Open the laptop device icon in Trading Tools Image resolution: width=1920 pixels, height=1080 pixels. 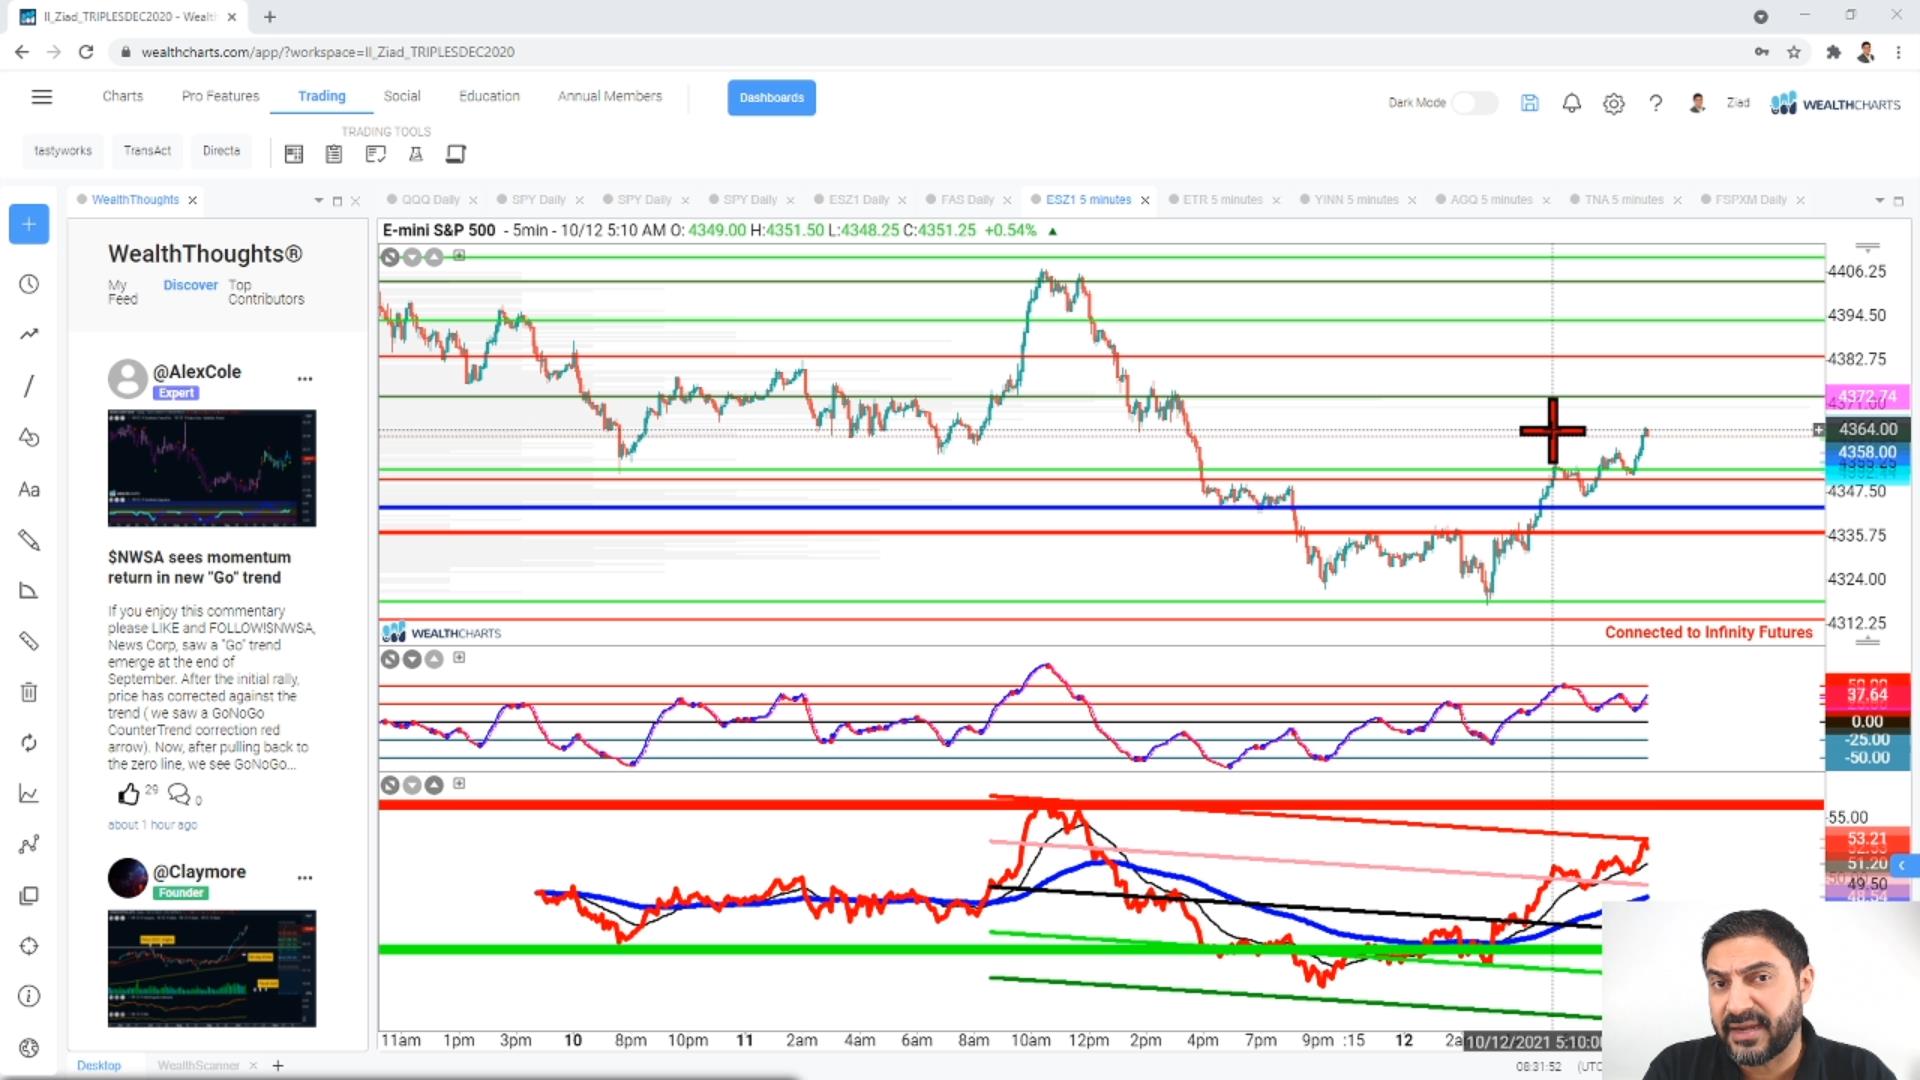tap(456, 154)
